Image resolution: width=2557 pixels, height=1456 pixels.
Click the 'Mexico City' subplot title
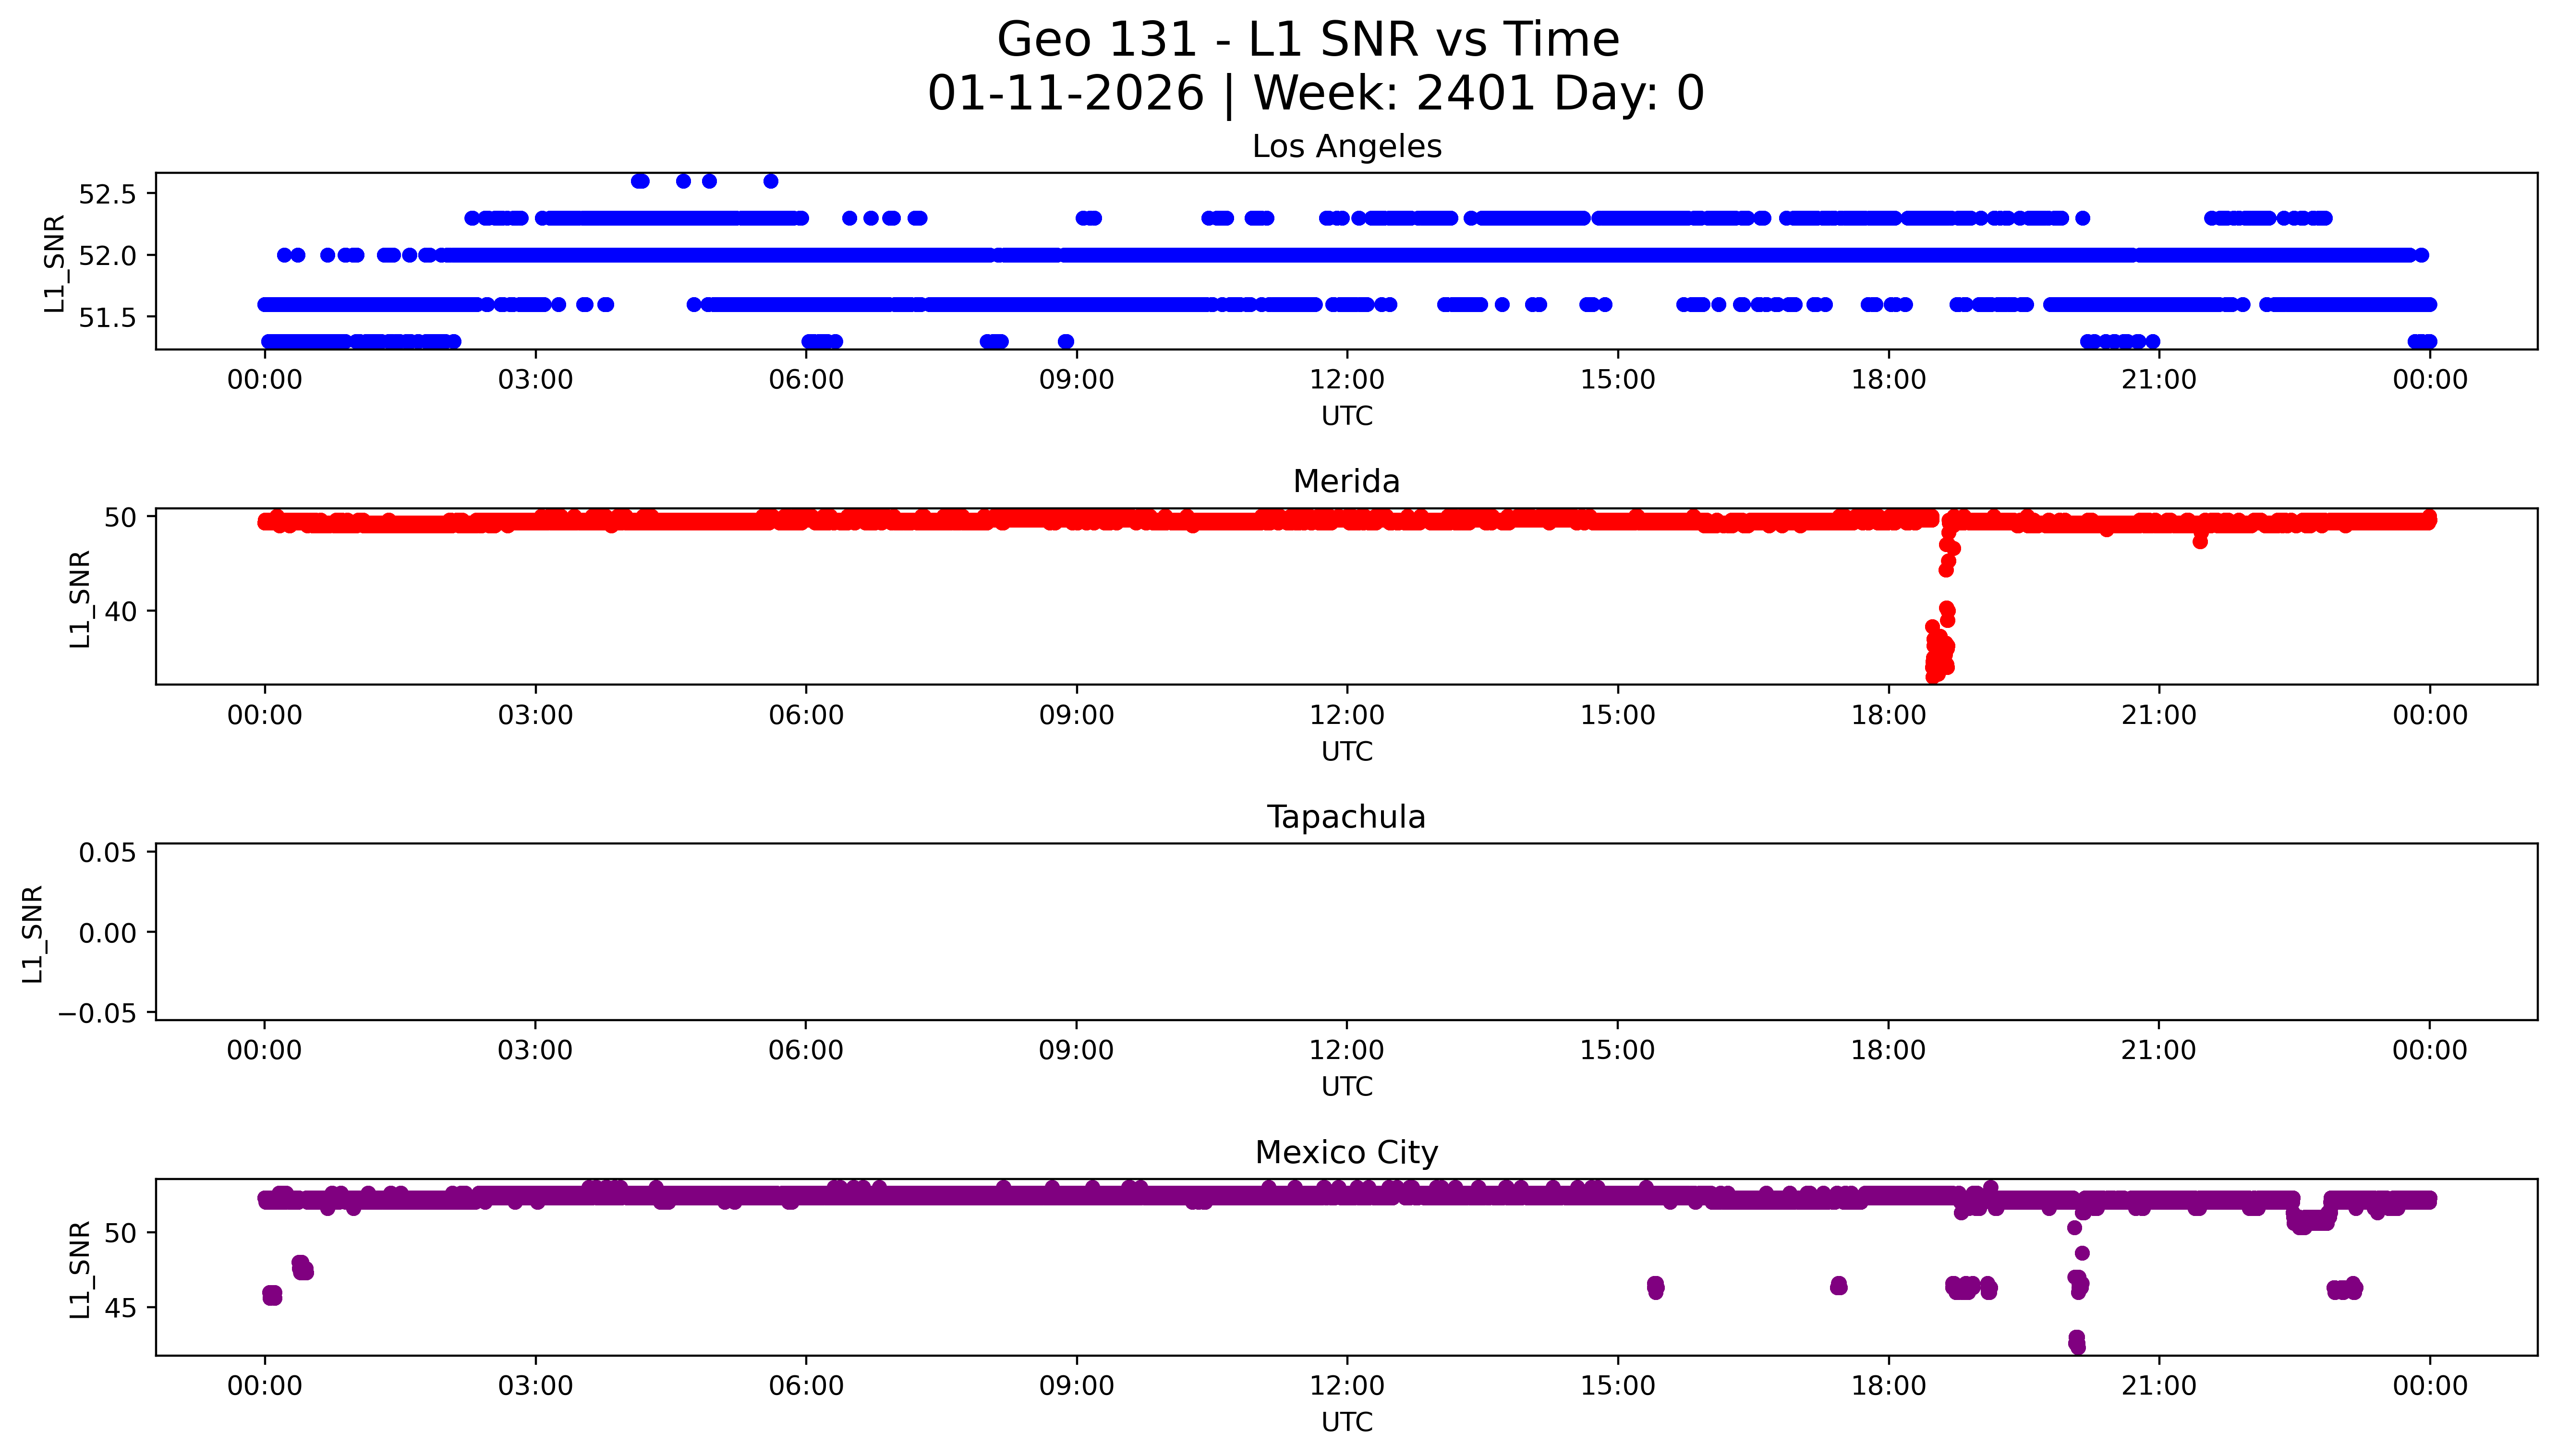tap(1346, 1153)
